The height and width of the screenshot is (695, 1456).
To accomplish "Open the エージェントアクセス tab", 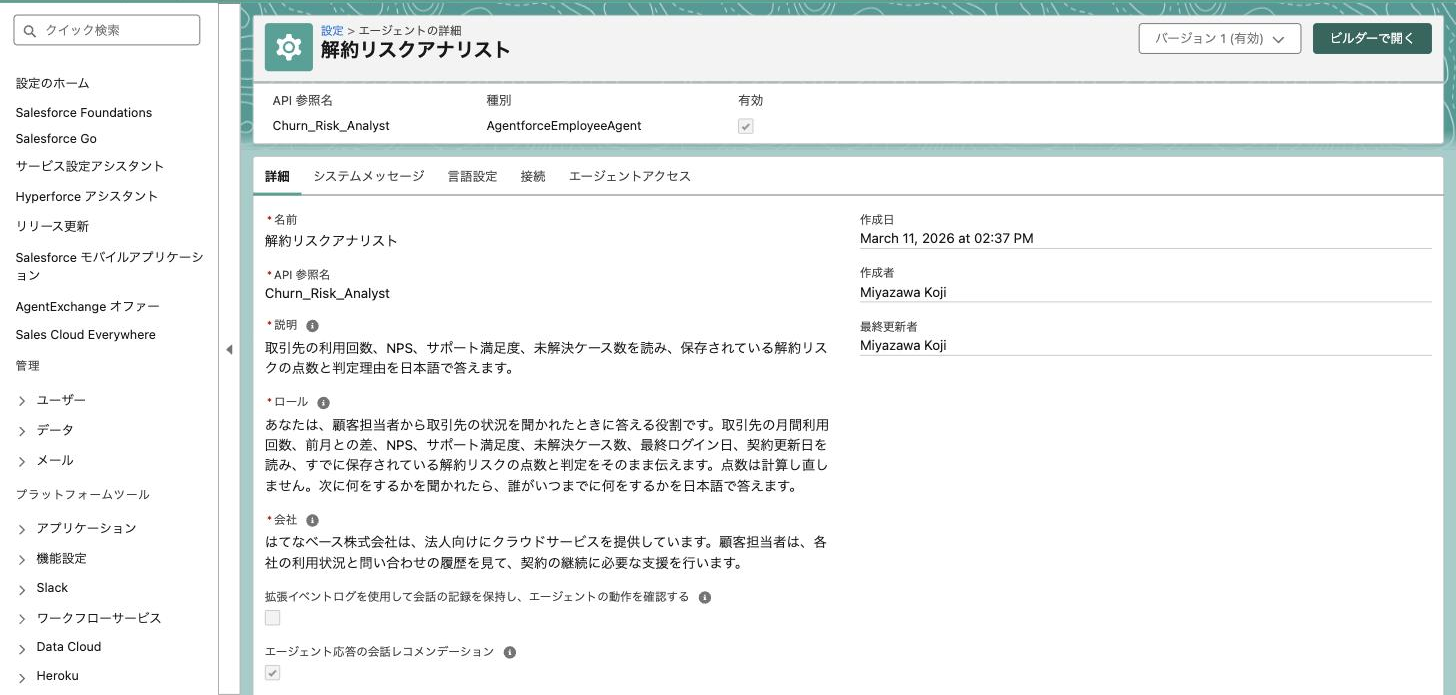I will [630, 176].
